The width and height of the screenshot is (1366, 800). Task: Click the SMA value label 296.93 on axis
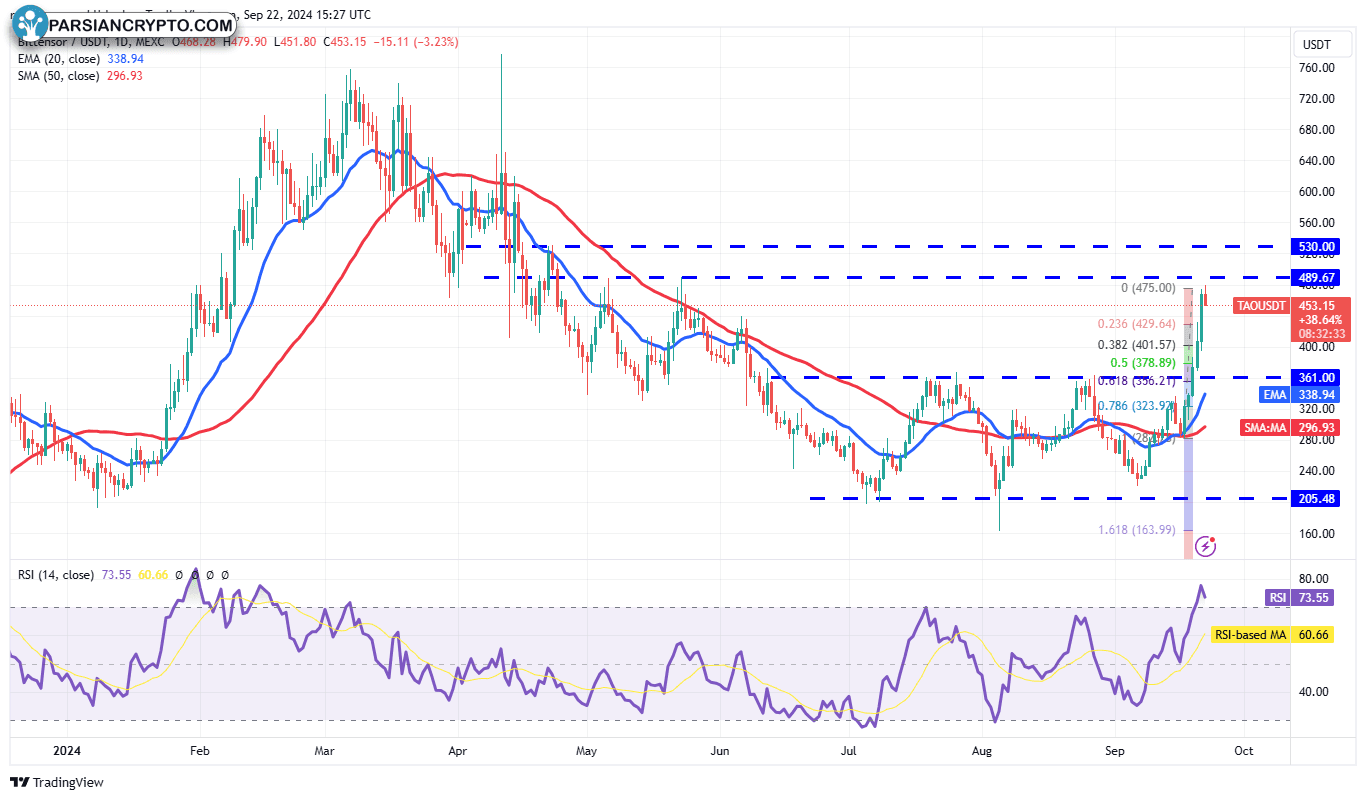1316,427
